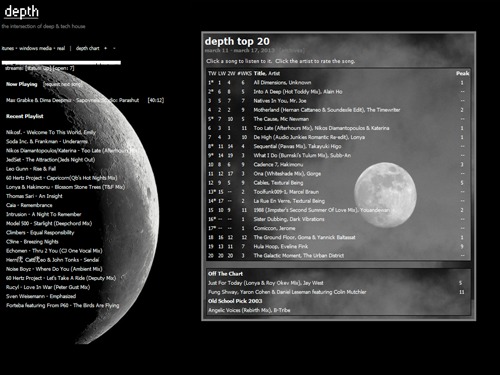Play the song All Dimensions
The image size is (500, 375).
(269, 83)
